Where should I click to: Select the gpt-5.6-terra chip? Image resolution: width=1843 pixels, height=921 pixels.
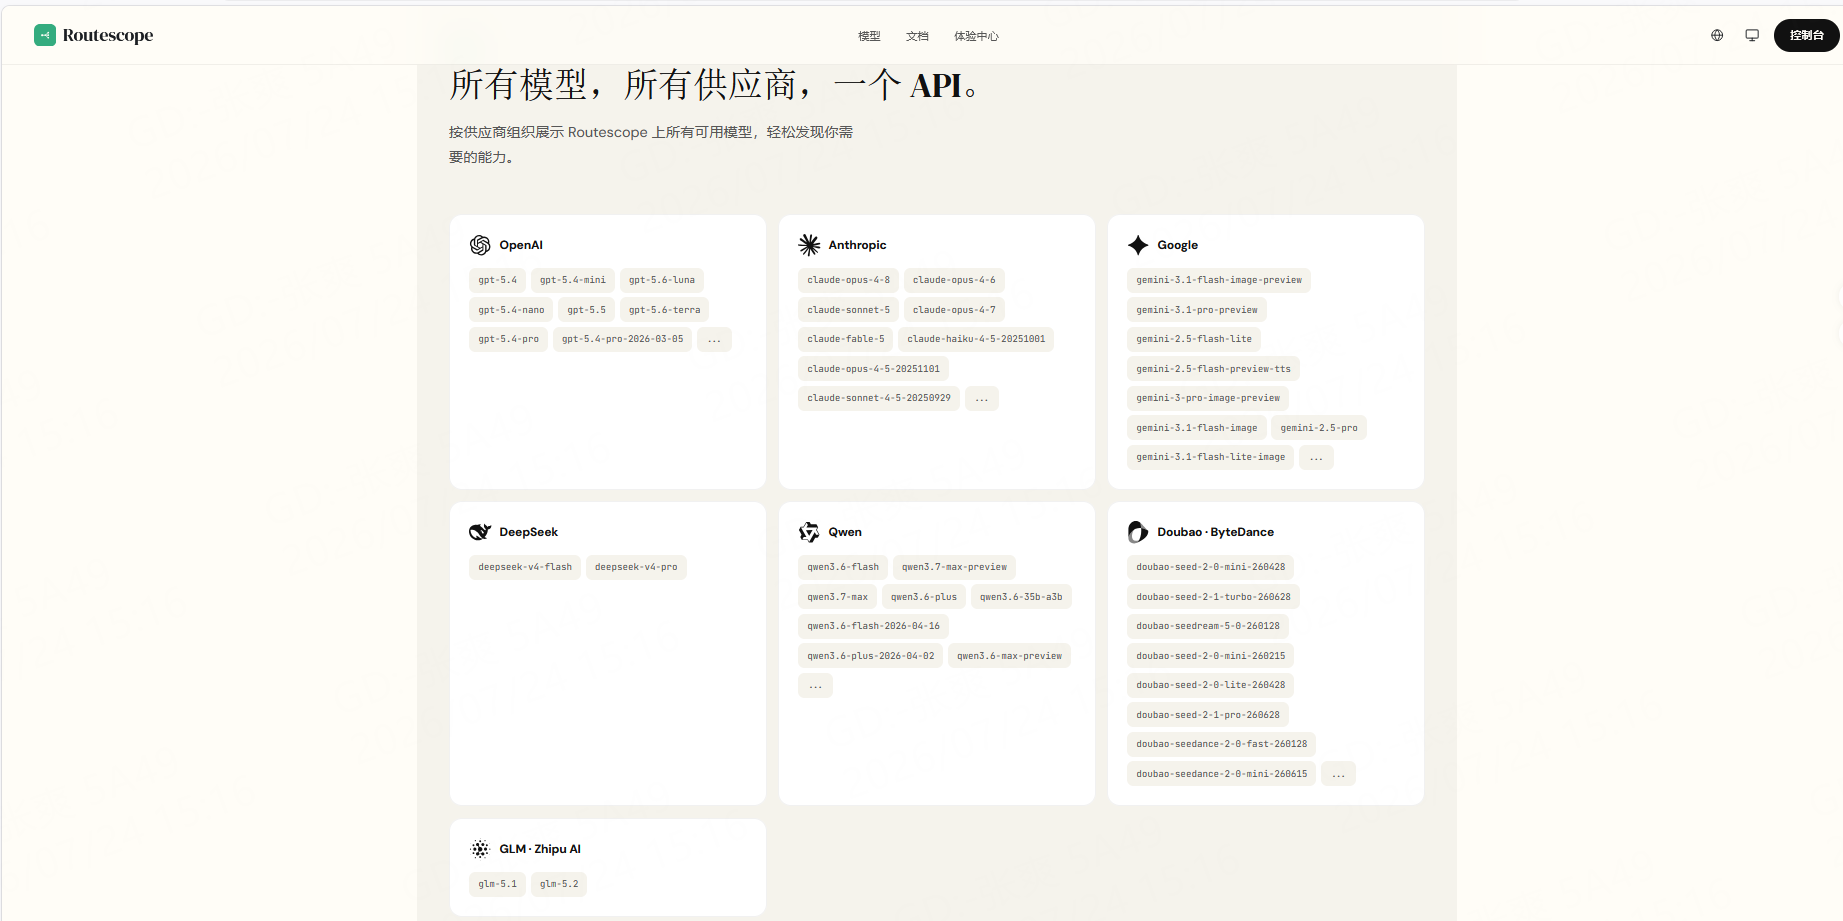click(x=664, y=310)
